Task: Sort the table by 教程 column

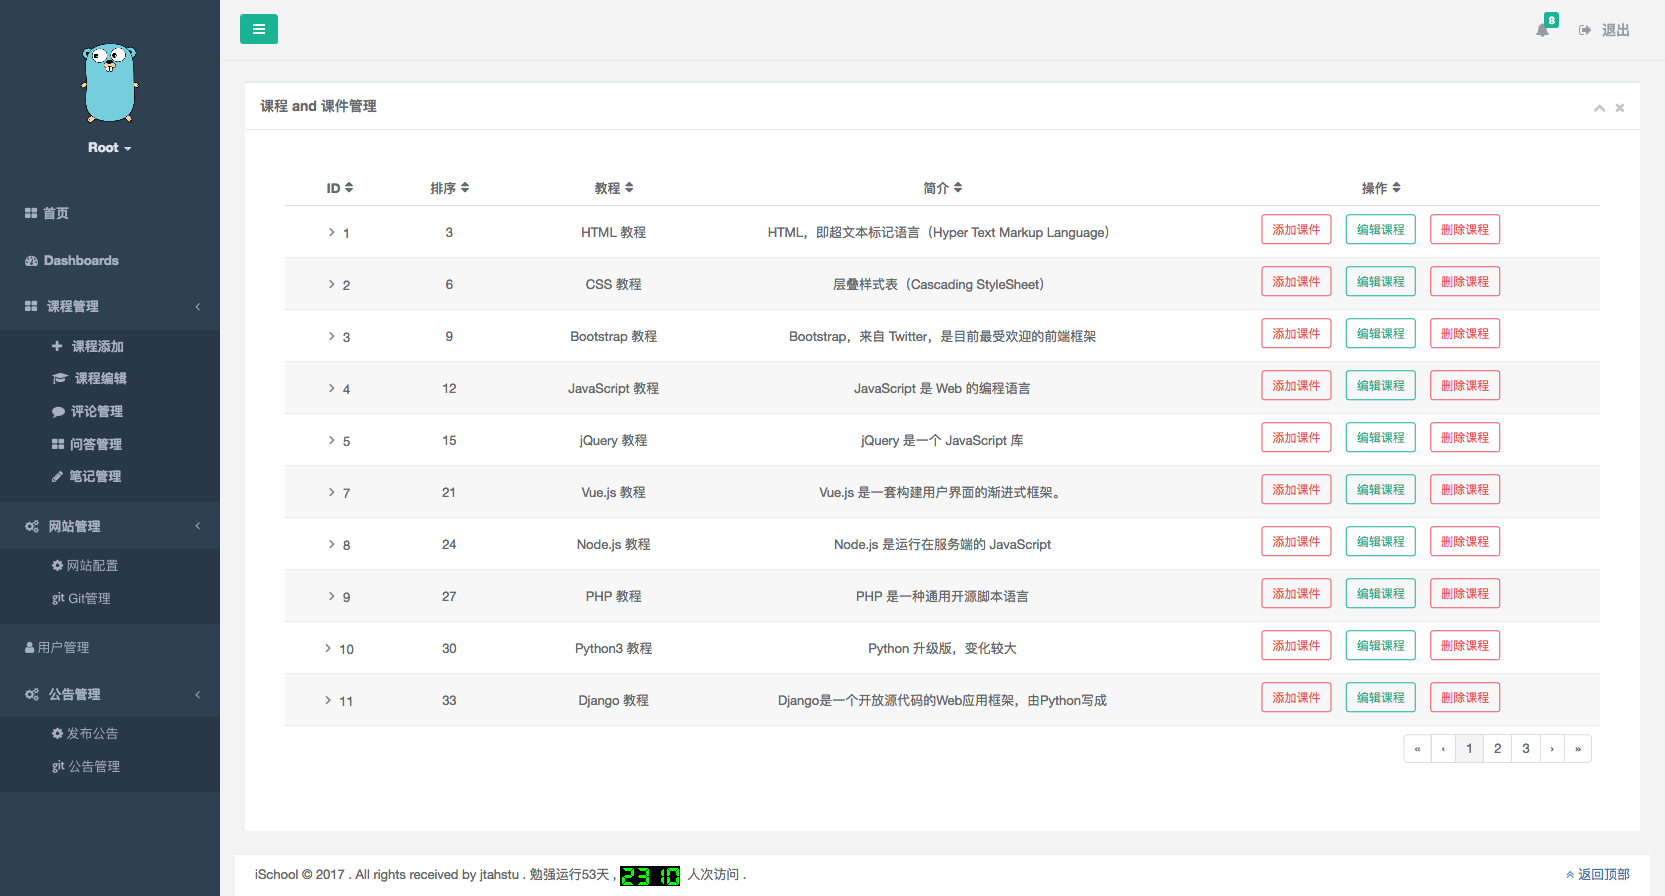Action: tap(614, 188)
